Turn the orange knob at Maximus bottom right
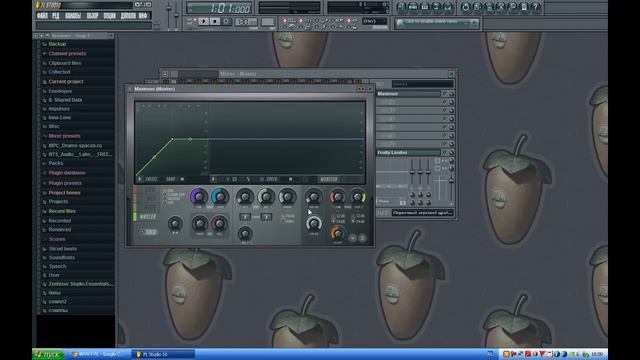Viewport: 640px width, 360px height. coord(337,233)
